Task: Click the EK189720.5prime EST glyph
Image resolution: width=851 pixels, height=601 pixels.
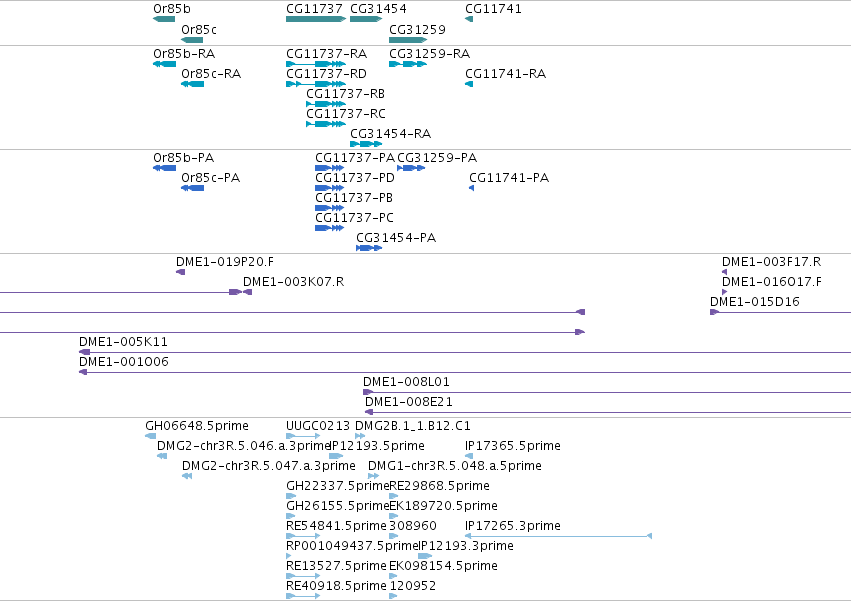Action: tap(393, 516)
